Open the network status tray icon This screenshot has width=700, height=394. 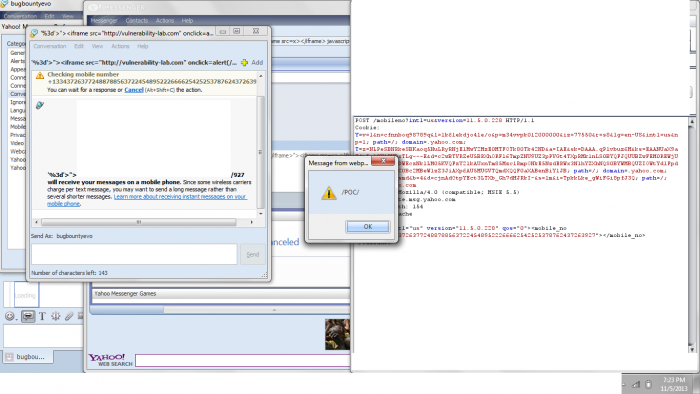point(636,384)
